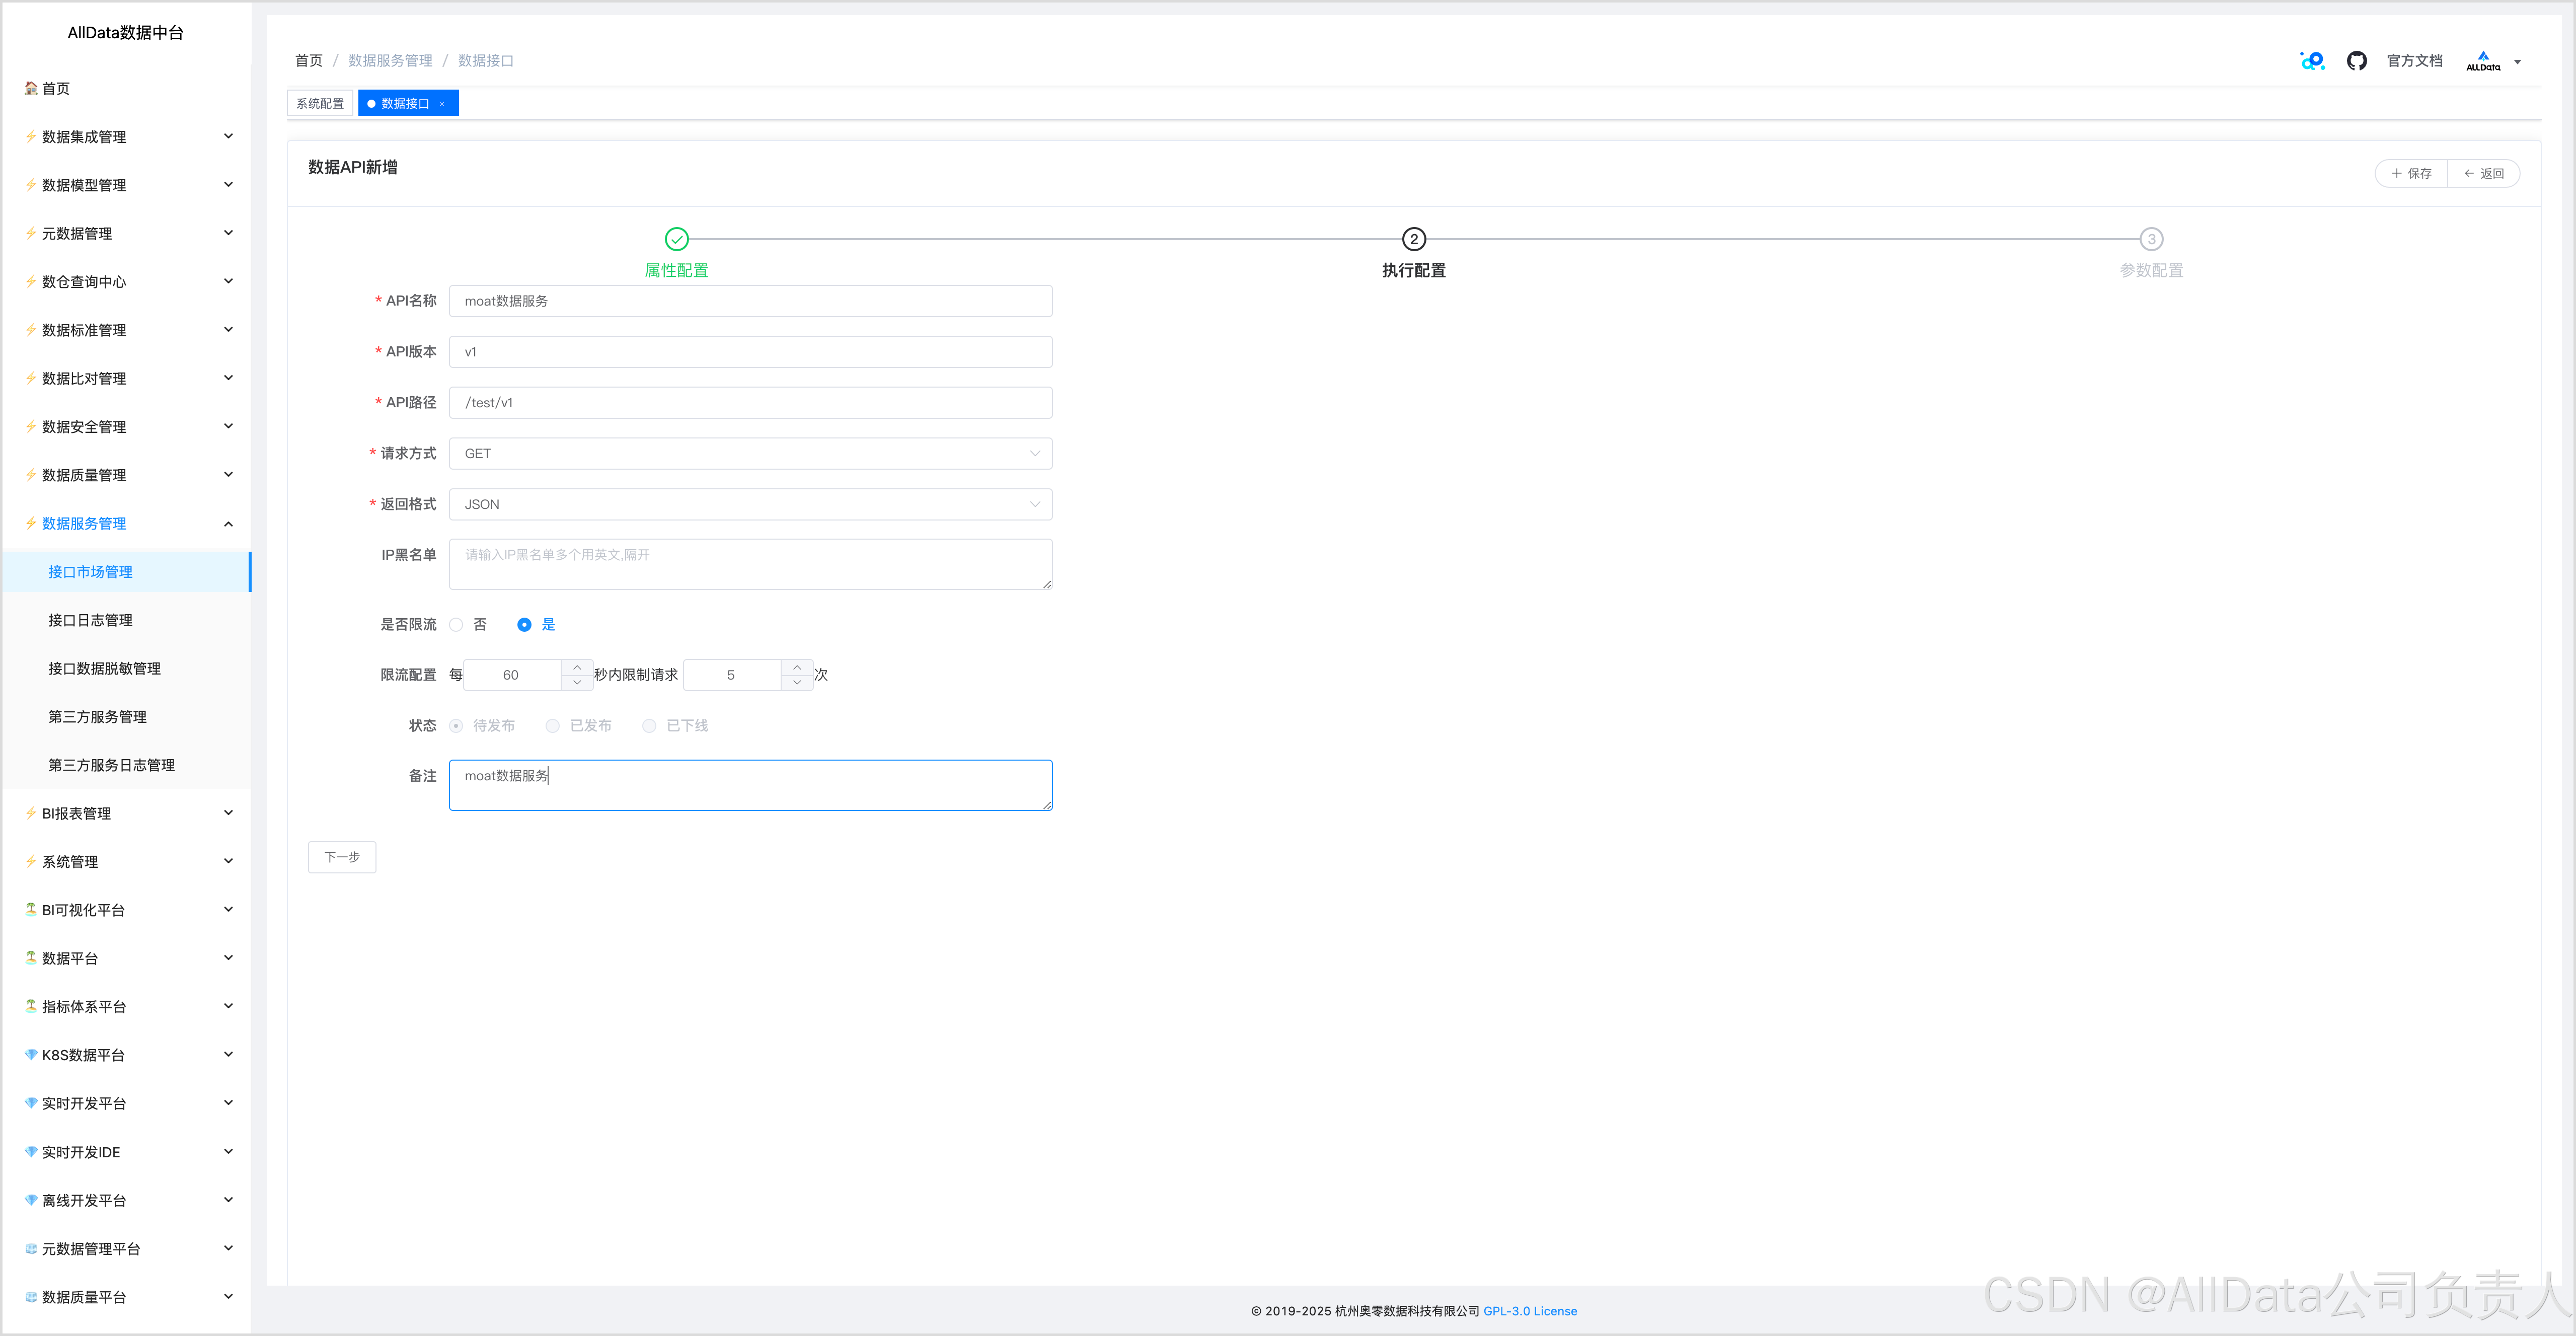
Task: Click the blue AllData logo icon in header
Action: [x=2312, y=61]
